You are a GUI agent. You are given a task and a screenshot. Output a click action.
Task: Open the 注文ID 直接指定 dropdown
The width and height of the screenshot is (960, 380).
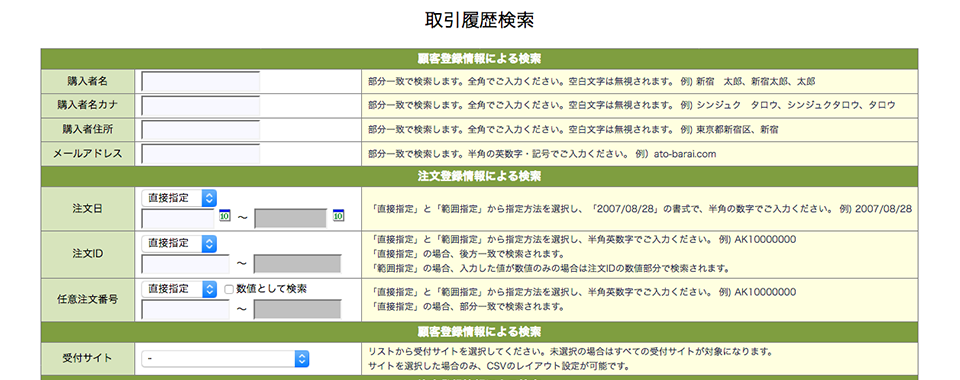(x=179, y=244)
